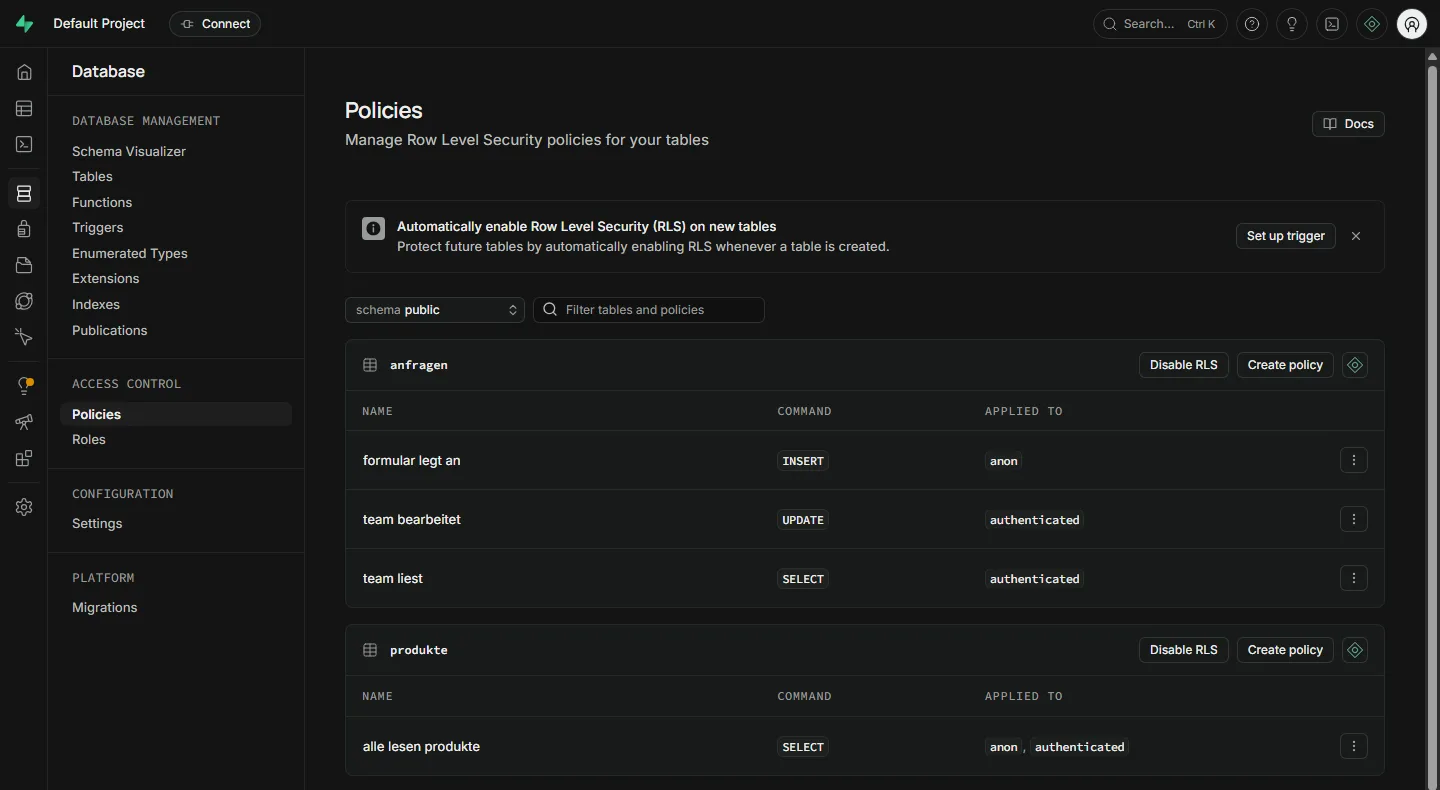Select the Database icon in the sidebar
This screenshot has width=1440, height=790.
(x=24, y=193)
